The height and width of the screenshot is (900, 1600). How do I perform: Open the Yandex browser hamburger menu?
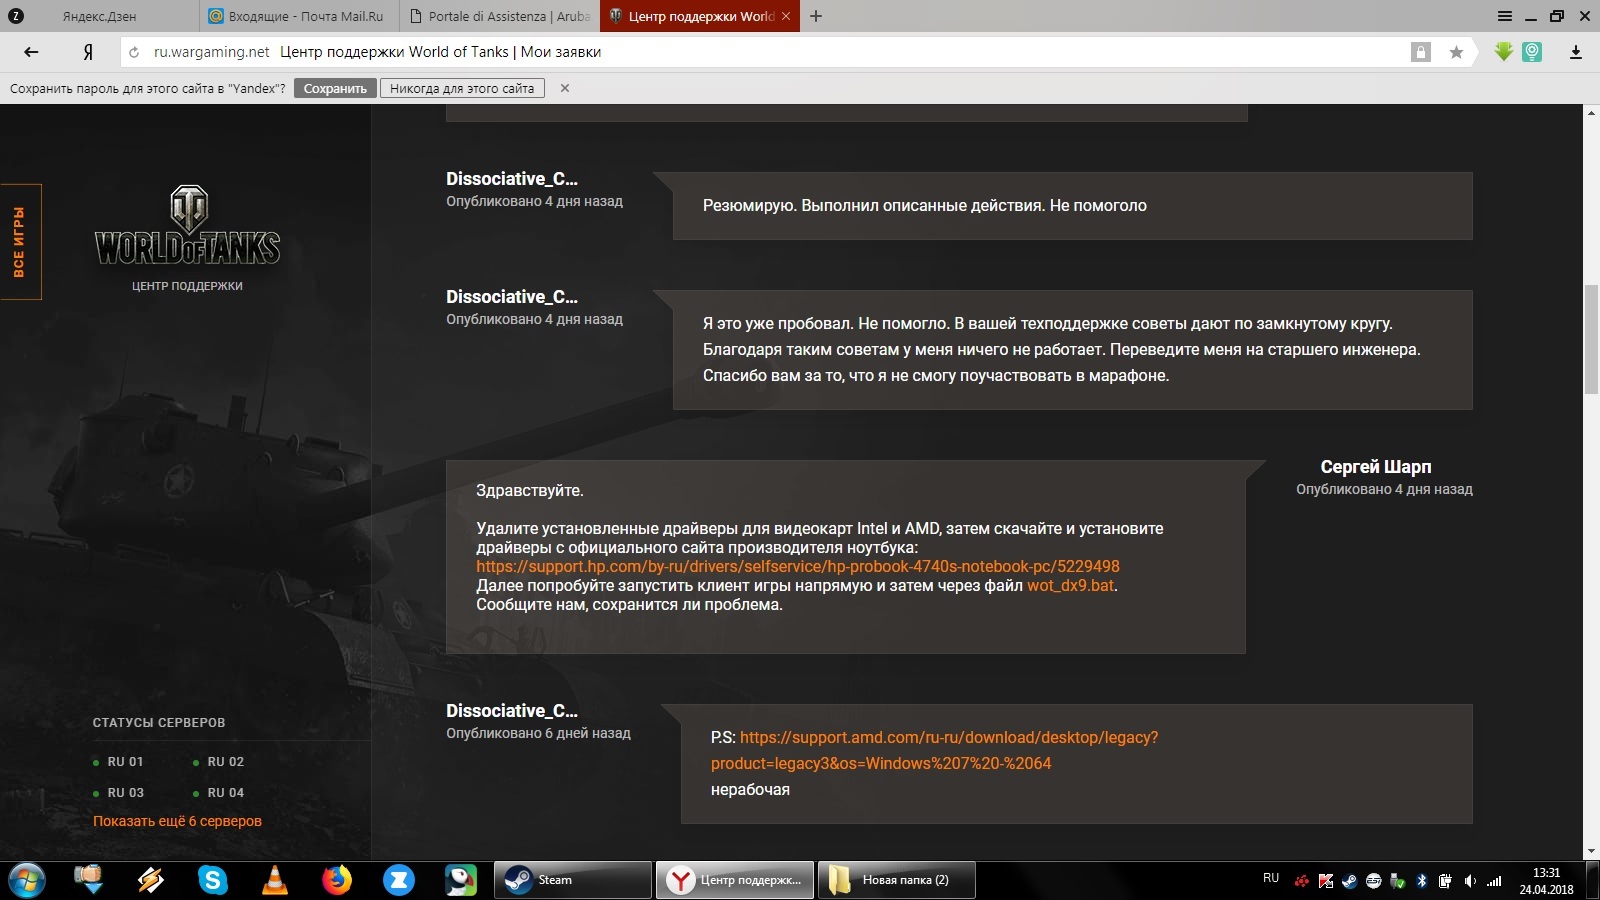click(x=1505, y=16)
